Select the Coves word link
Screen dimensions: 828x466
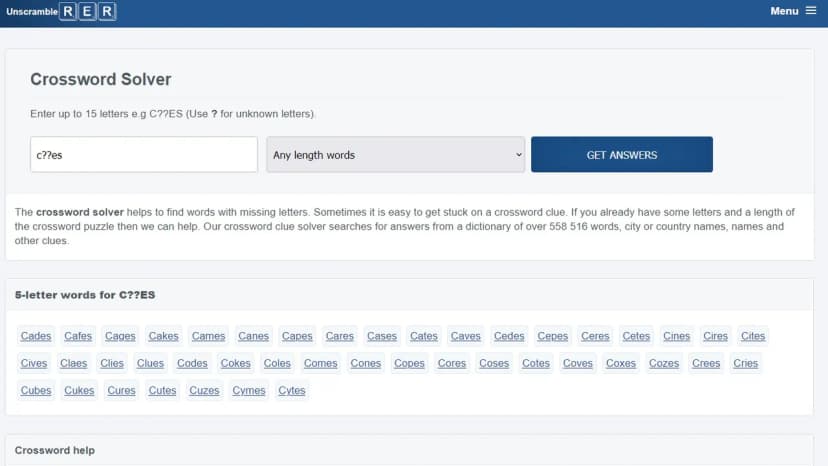578,364
